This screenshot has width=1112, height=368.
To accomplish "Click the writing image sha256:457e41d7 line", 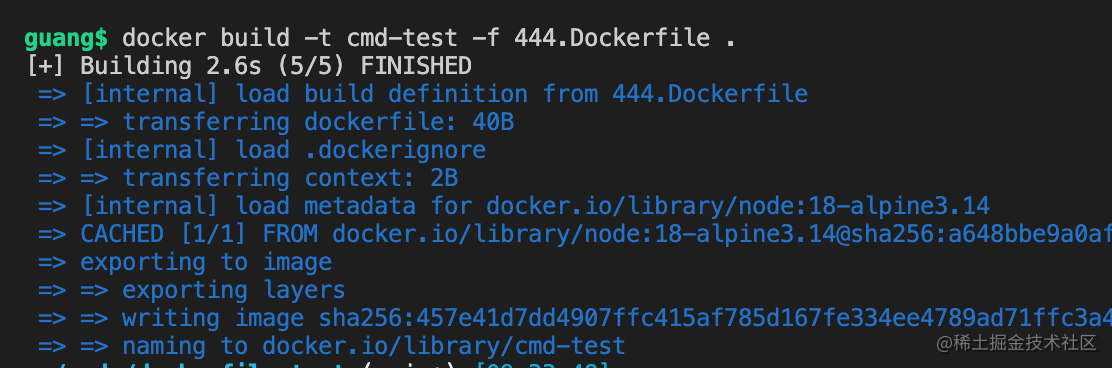I will pos(574,318).
